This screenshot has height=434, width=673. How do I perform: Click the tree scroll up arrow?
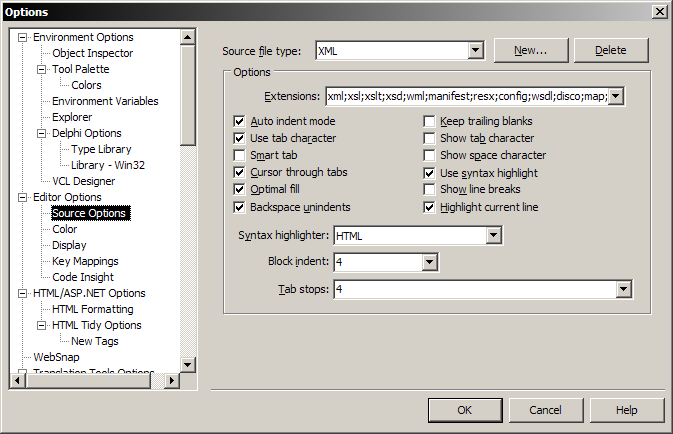pos(188,37)
